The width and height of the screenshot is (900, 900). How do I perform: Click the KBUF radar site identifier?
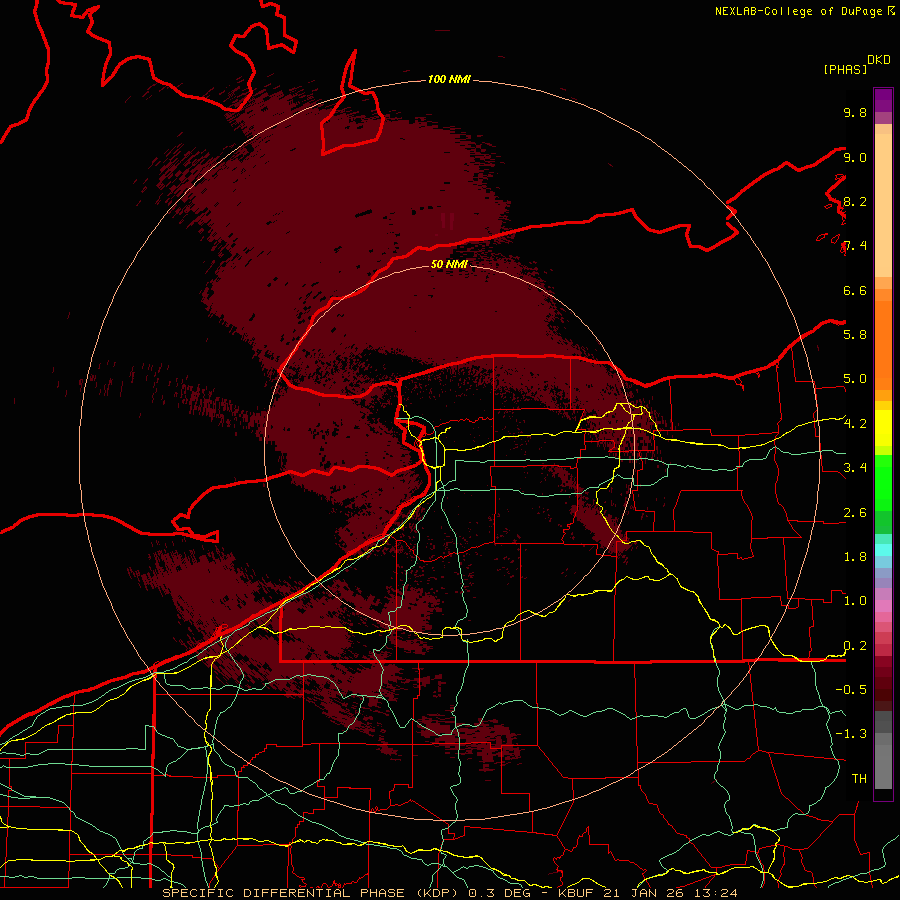[x=575, y=893]
